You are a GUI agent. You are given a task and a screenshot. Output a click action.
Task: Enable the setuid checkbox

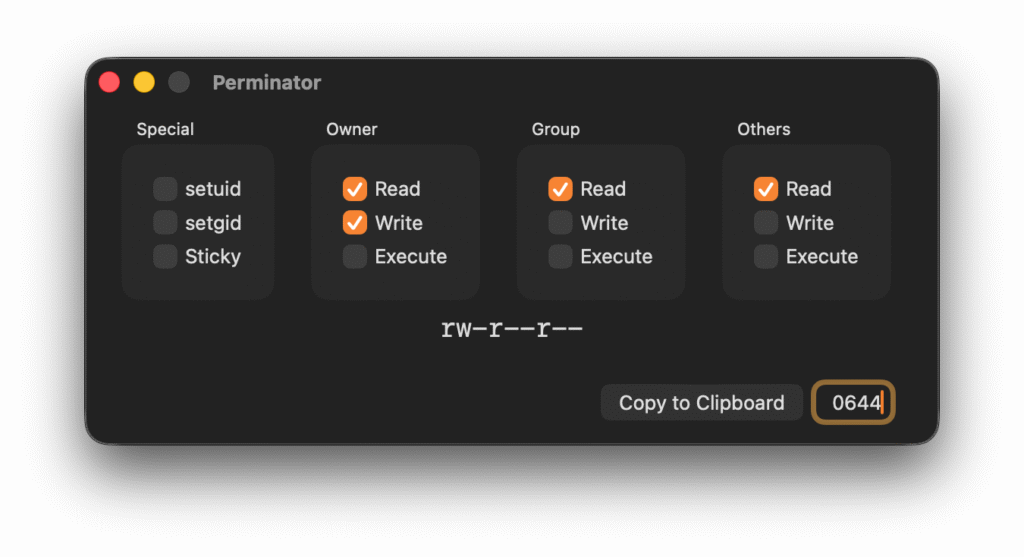coord(165,189)
